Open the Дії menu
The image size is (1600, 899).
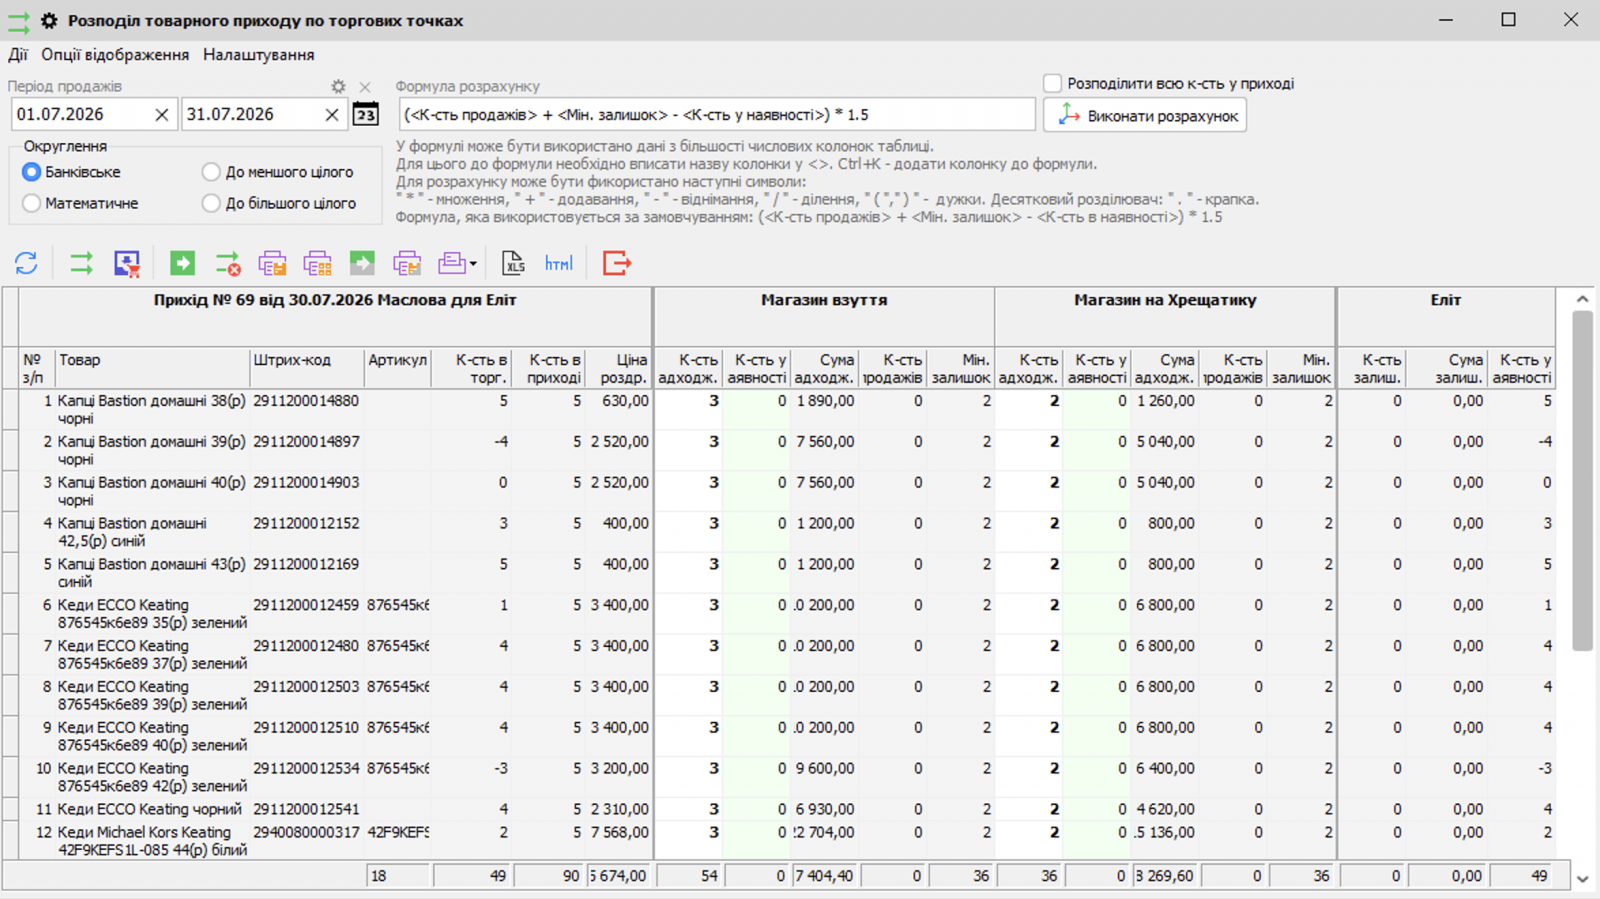(18, 55)
